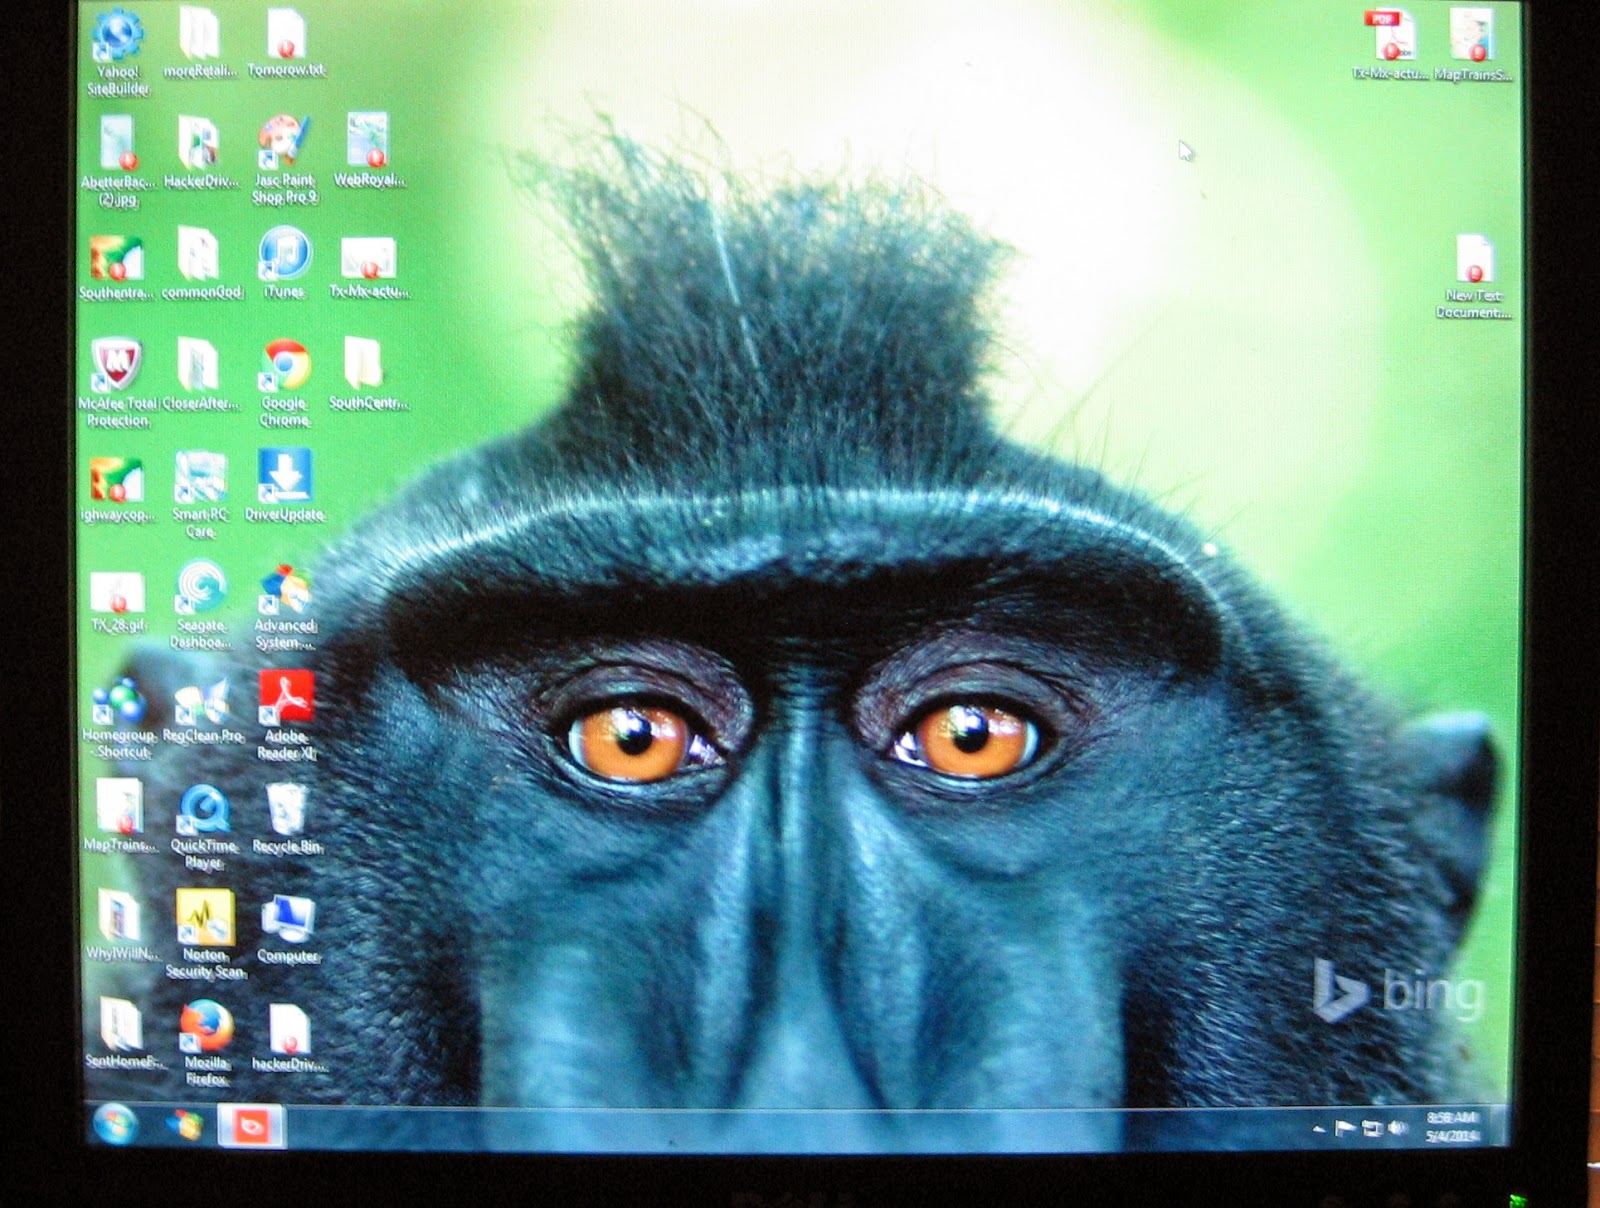Select the Norton Security Scan icon

point(205,934)
